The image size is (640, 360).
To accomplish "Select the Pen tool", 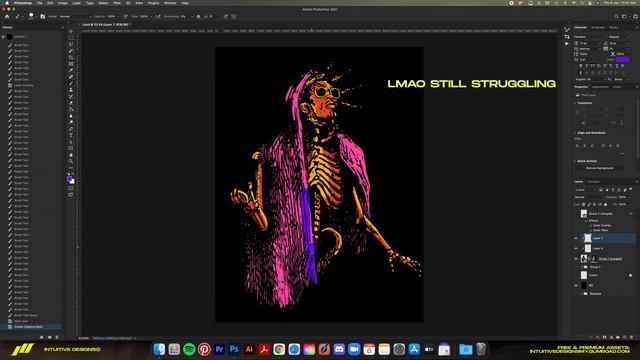I will (x=71, y=129).
